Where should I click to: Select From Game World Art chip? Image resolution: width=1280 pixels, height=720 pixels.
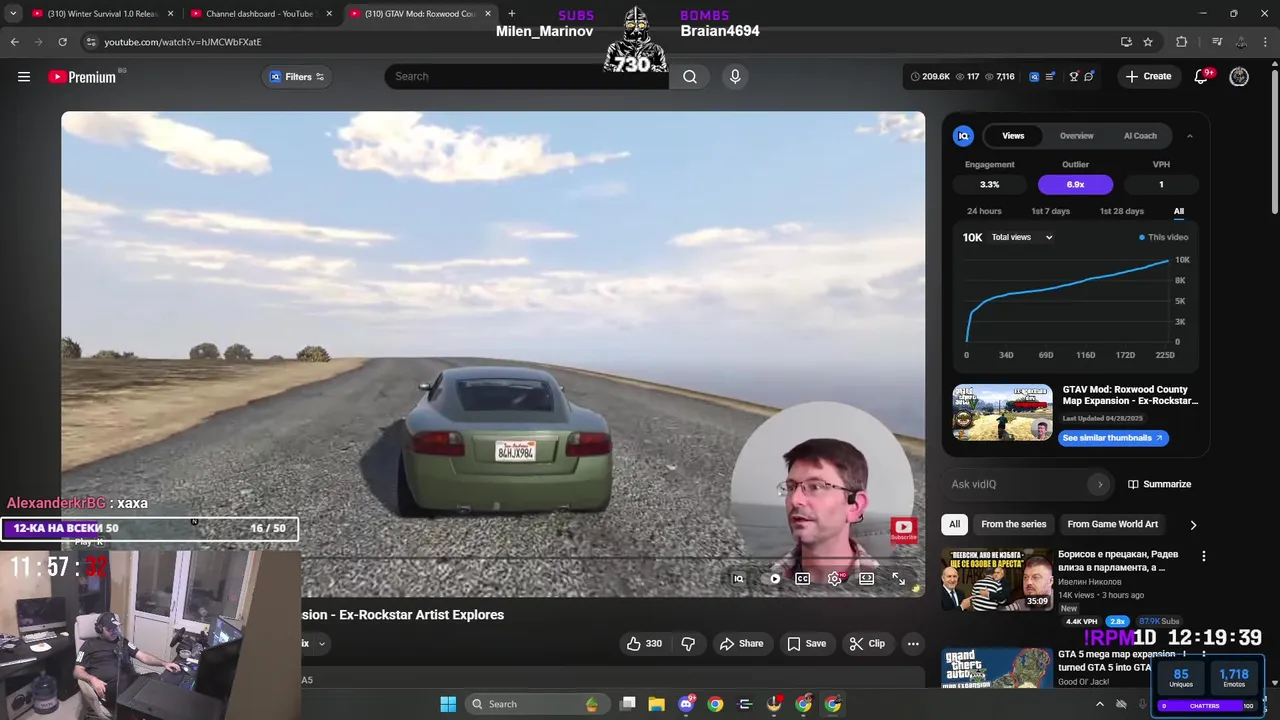pyautogui.click(x=1112, y=524)
